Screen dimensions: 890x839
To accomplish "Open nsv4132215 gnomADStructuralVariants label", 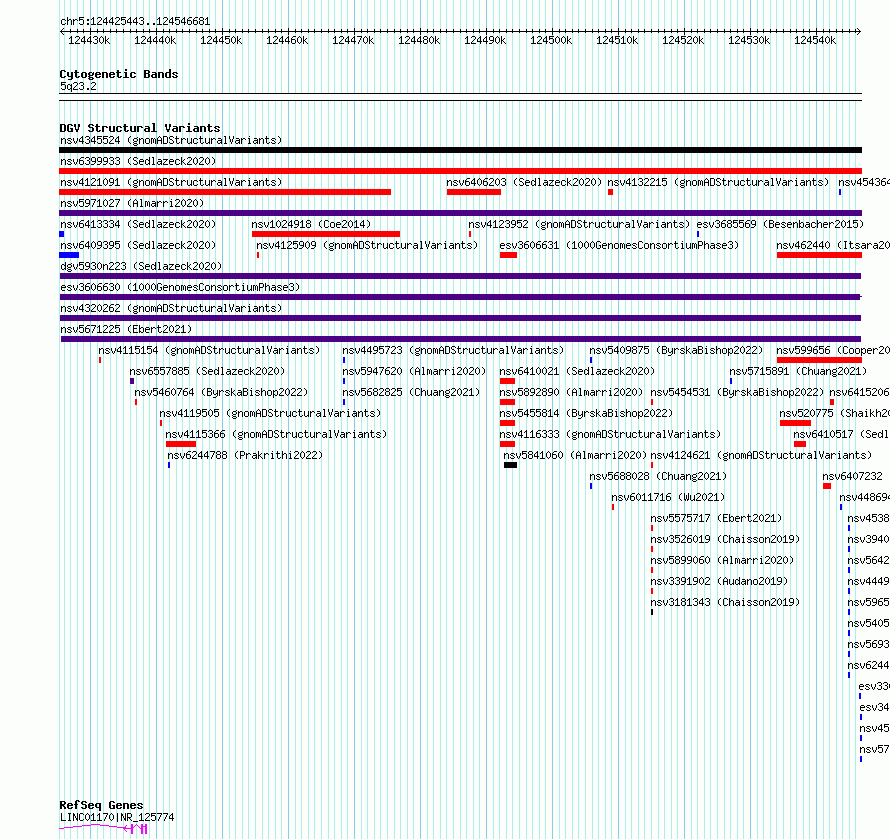I will 718,182.
